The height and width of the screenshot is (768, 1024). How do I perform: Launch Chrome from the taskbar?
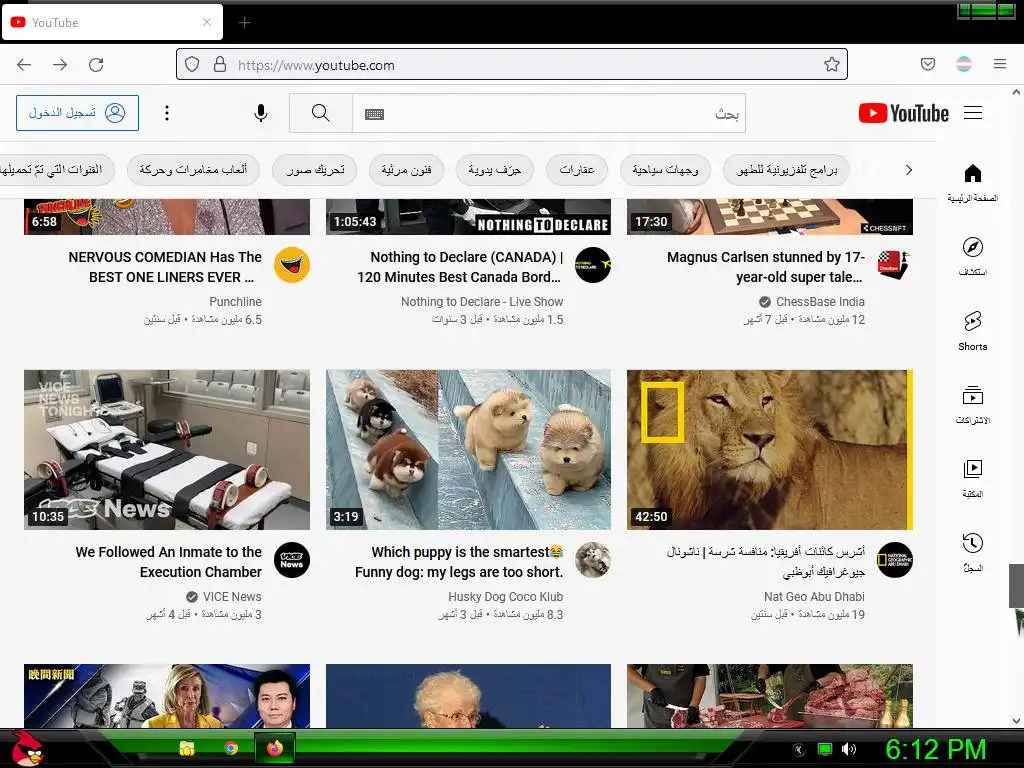coord(231,748)
